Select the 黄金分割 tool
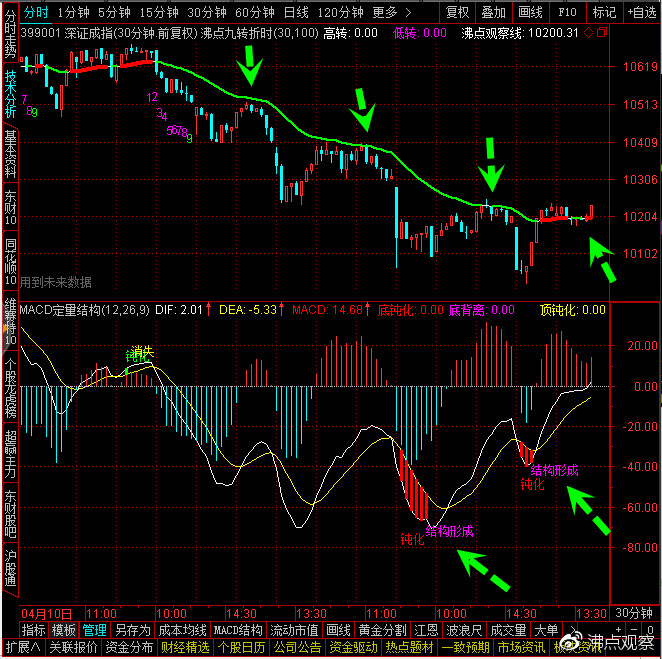This screenshot has height=659, width=662. coord(382,631)
